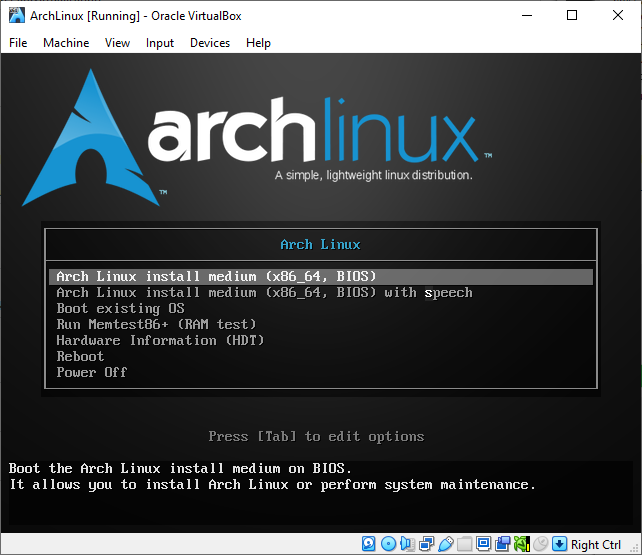Viewport: 642px width, 555px height.
Task: Click the shared folders status icon
Action: (464, 544)
